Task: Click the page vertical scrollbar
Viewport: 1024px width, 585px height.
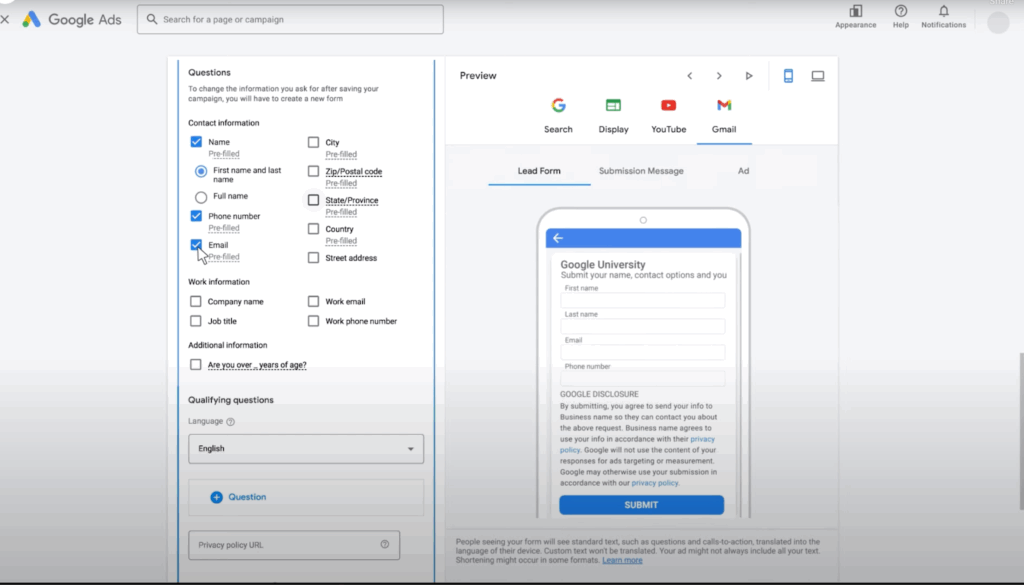Action: click(x=1021, y=431)
